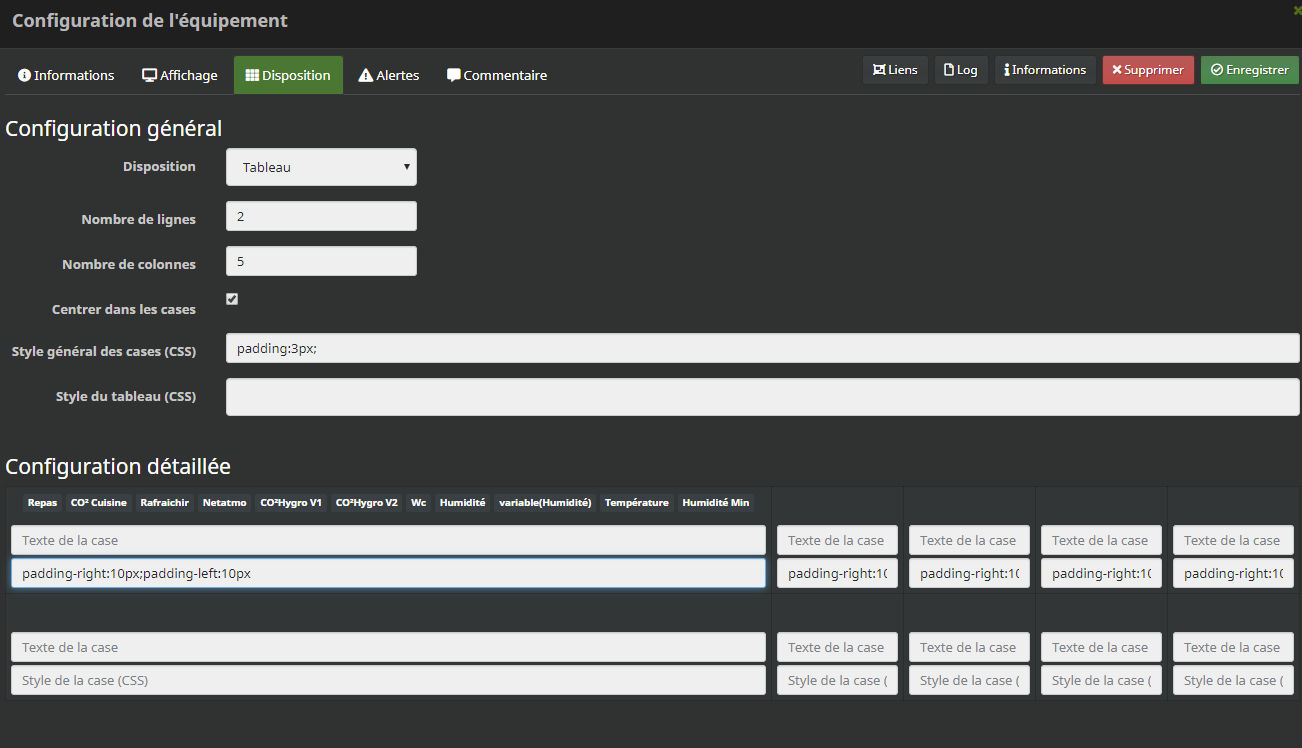This screenshot has width=1302, height=748.
Task: Click the Nombre de lignes label
Action: coord(139,219)
